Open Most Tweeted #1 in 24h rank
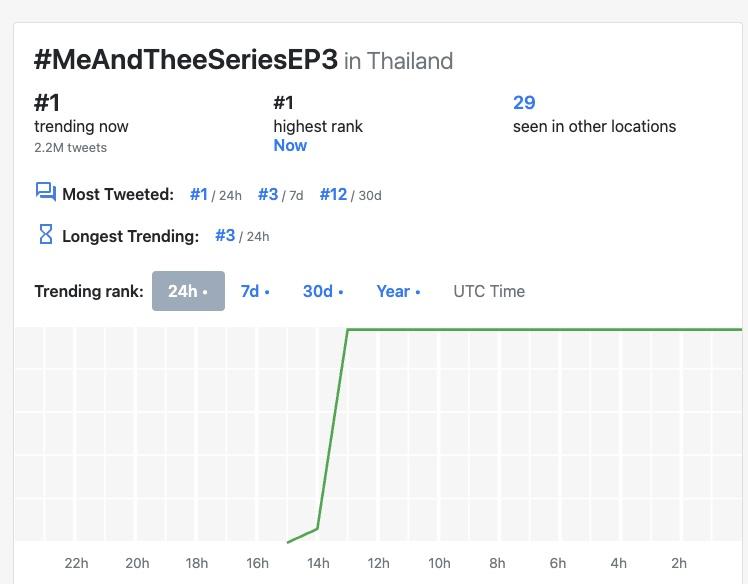Screen dimensions: 748x584 [x=199, y=194]
